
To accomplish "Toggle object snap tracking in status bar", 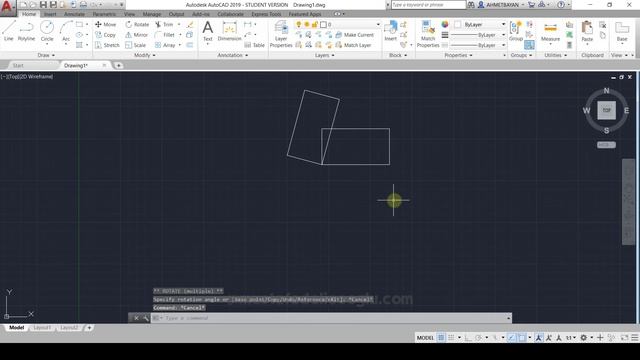I will 511,338.
